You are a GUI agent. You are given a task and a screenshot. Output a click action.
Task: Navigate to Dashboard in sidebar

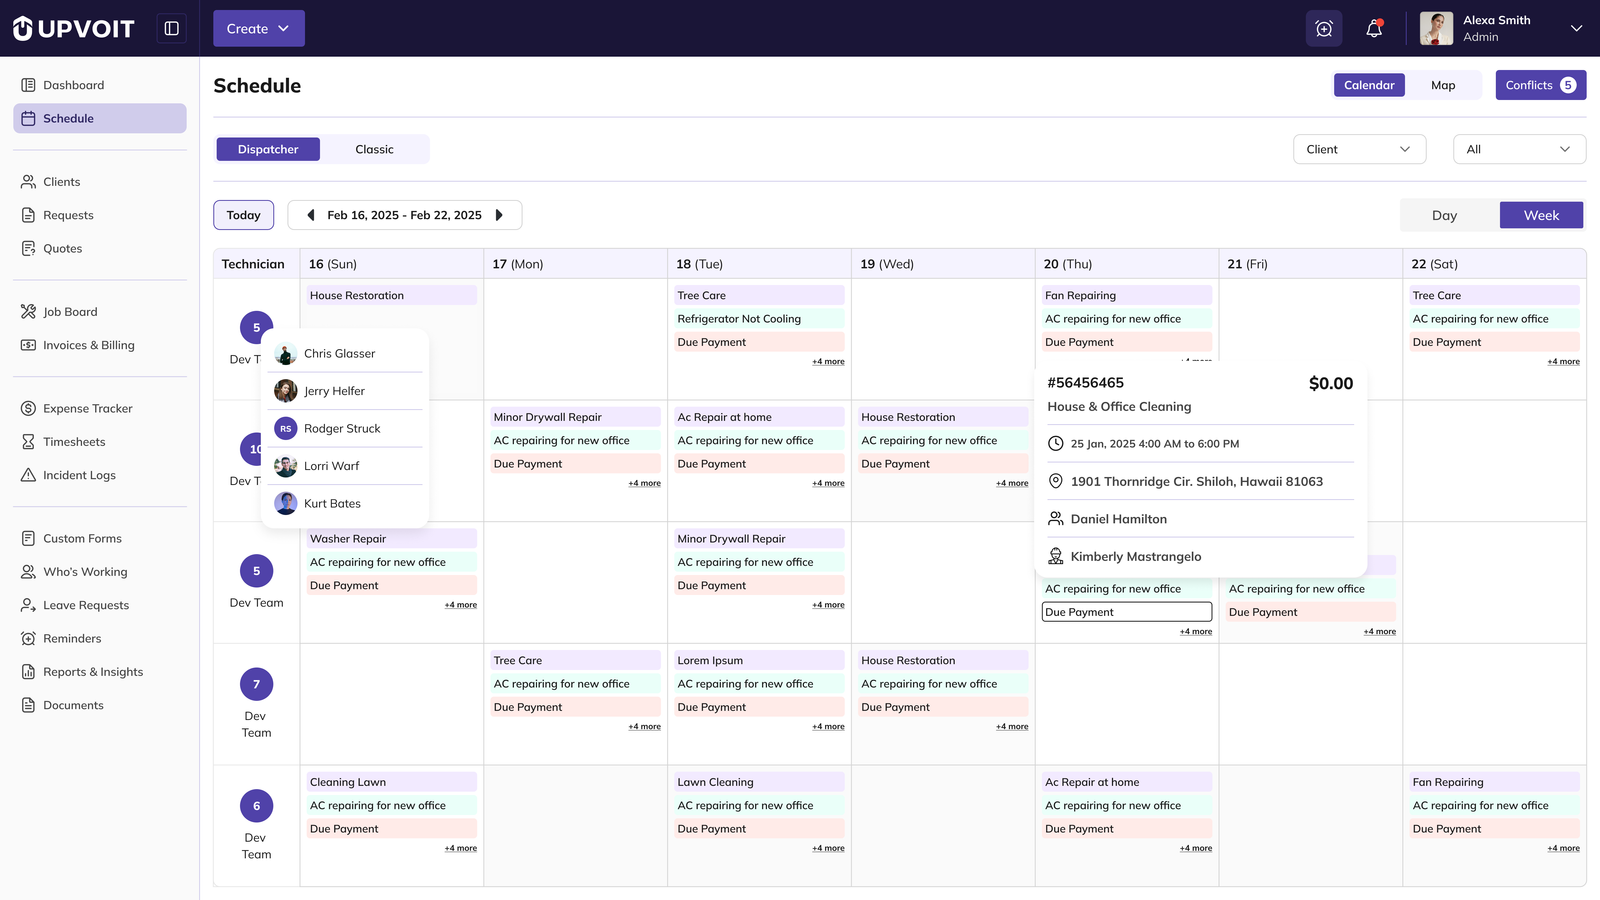(73, 85)
